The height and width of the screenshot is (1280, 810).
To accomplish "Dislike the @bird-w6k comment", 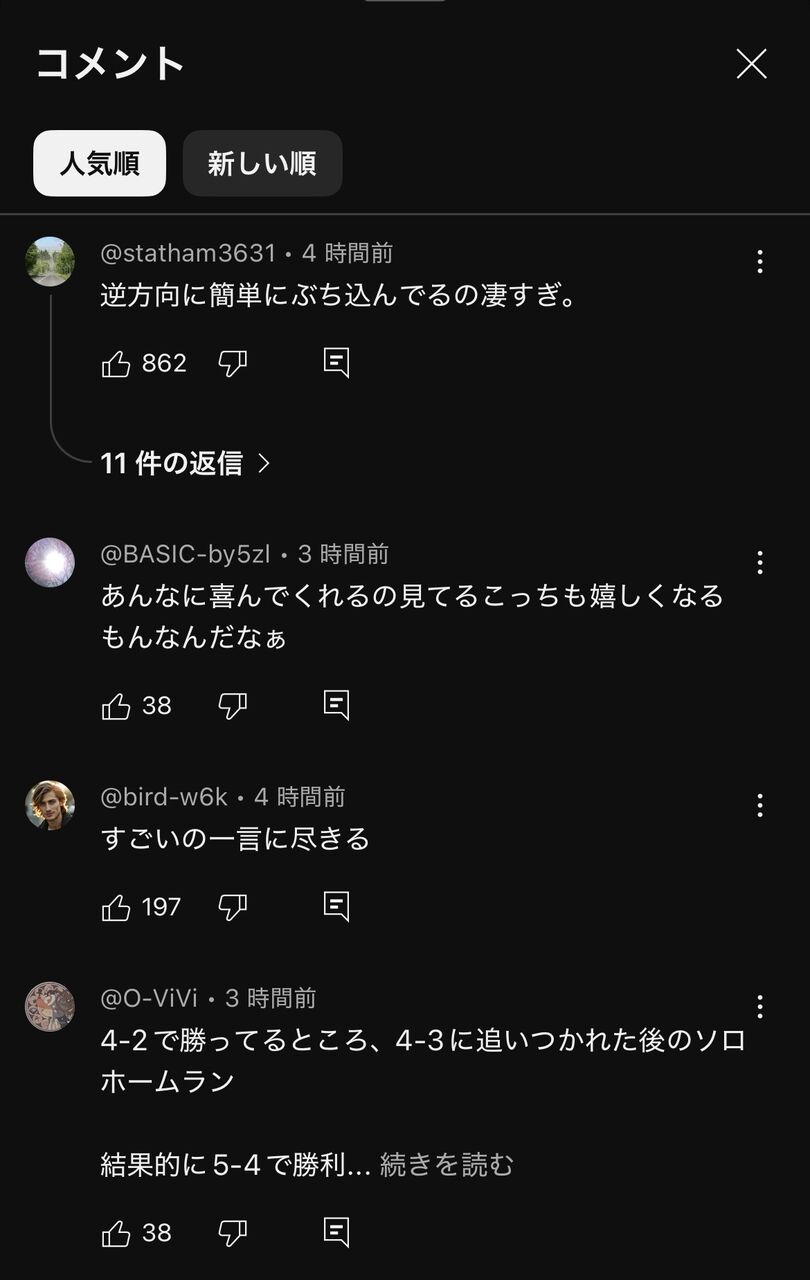I will click(x=232, y=907).
